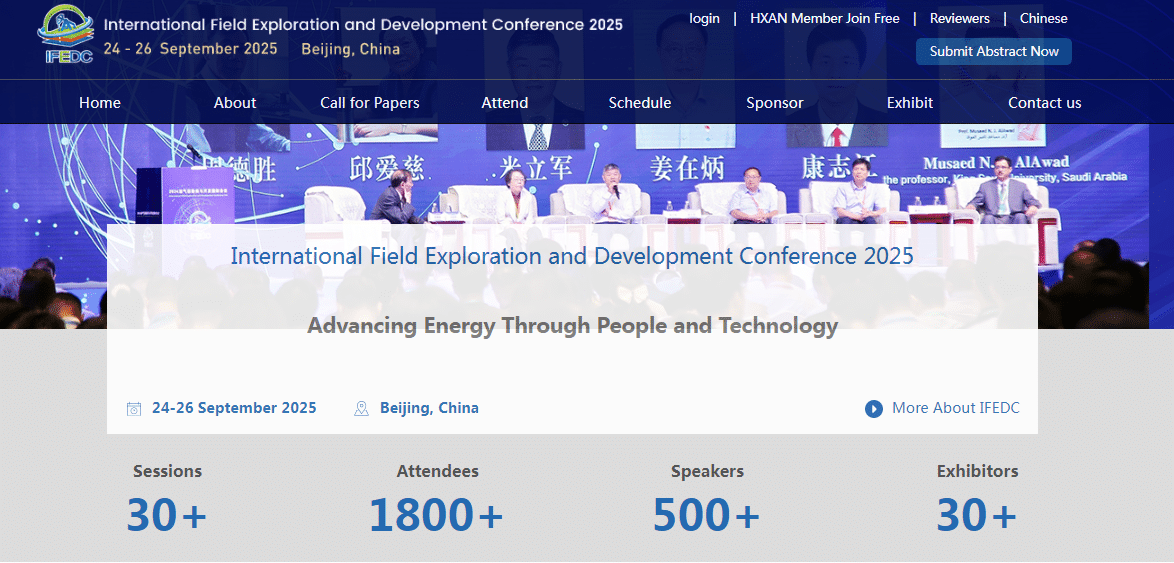Image resolution: width=1174 pixels, height=563 pixels.
Task: Click the header date 24 - 26 September 2025
Action: [191, 49]
